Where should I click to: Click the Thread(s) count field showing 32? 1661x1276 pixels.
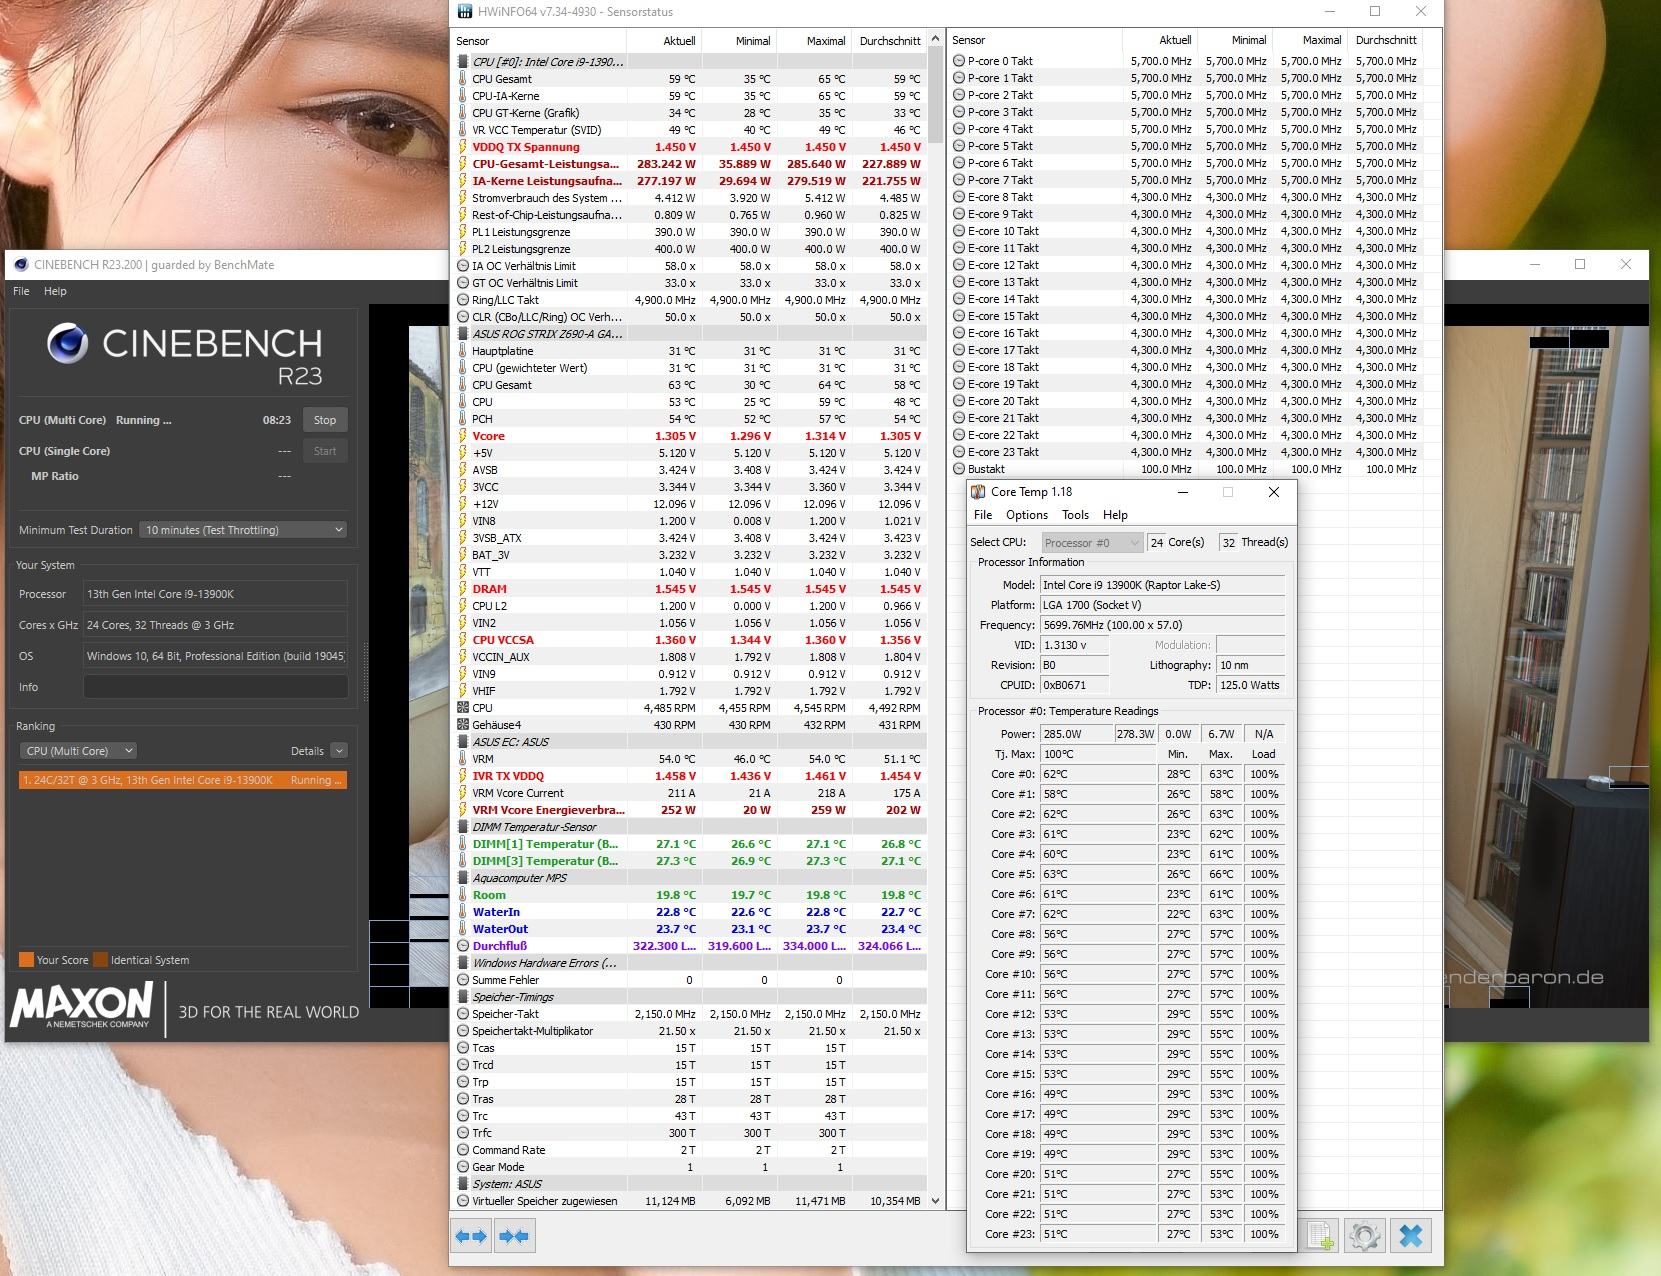click(x=1229, y=543)
